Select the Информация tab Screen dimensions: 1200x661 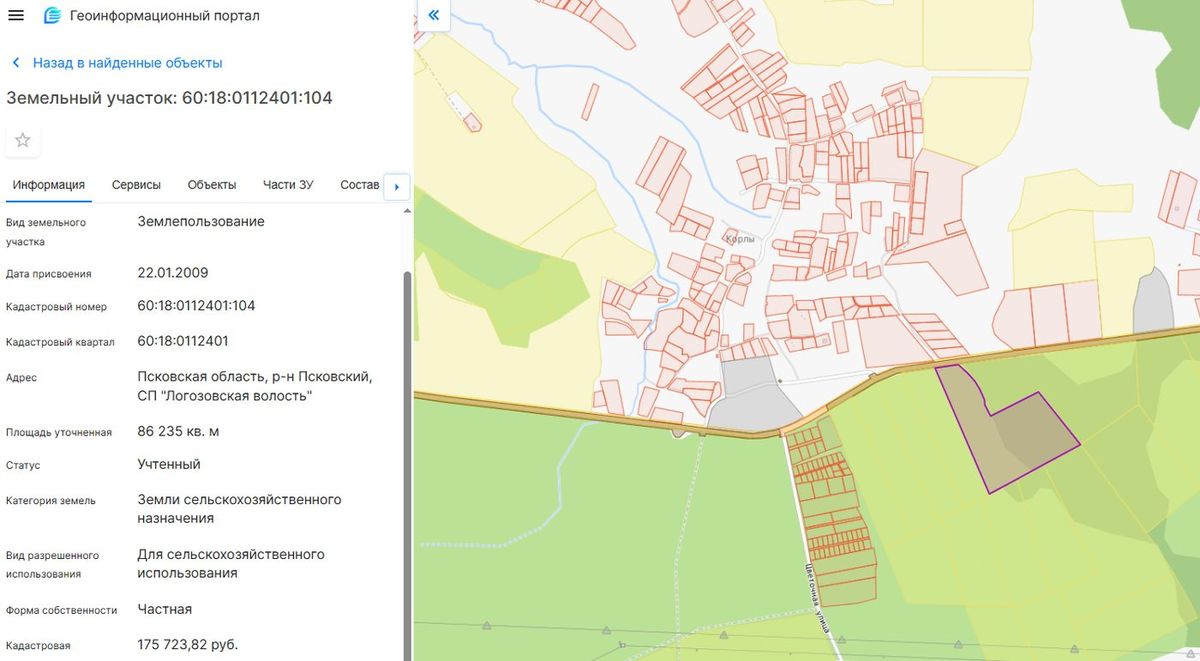pos(48,185)
